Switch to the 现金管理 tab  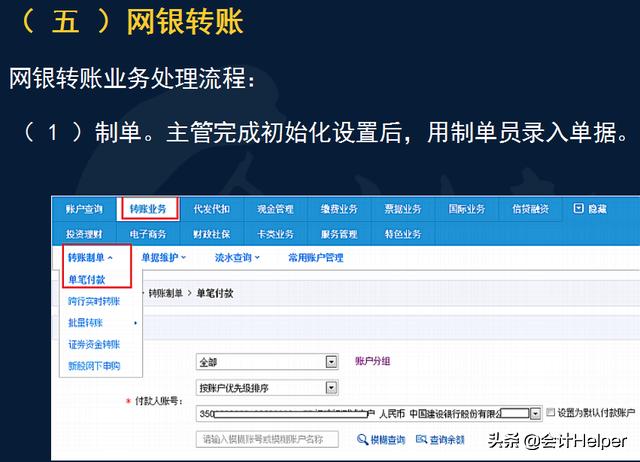click(x=275, y=209)
